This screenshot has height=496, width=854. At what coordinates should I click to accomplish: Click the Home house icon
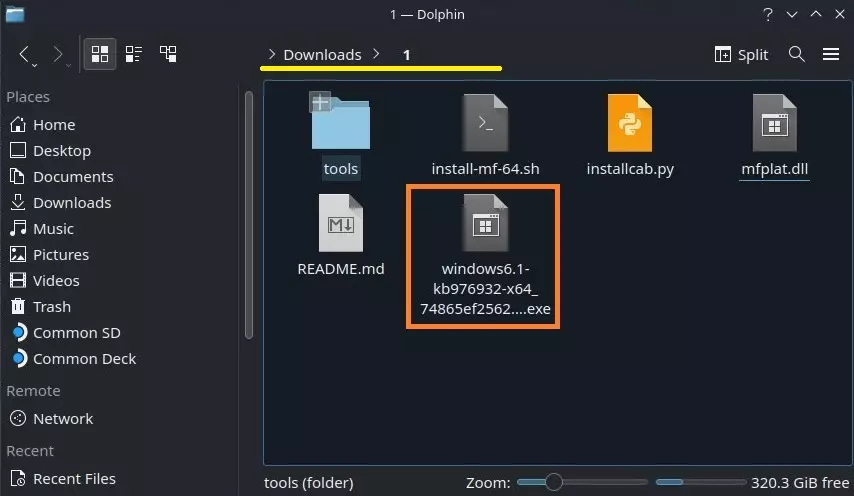18,125
